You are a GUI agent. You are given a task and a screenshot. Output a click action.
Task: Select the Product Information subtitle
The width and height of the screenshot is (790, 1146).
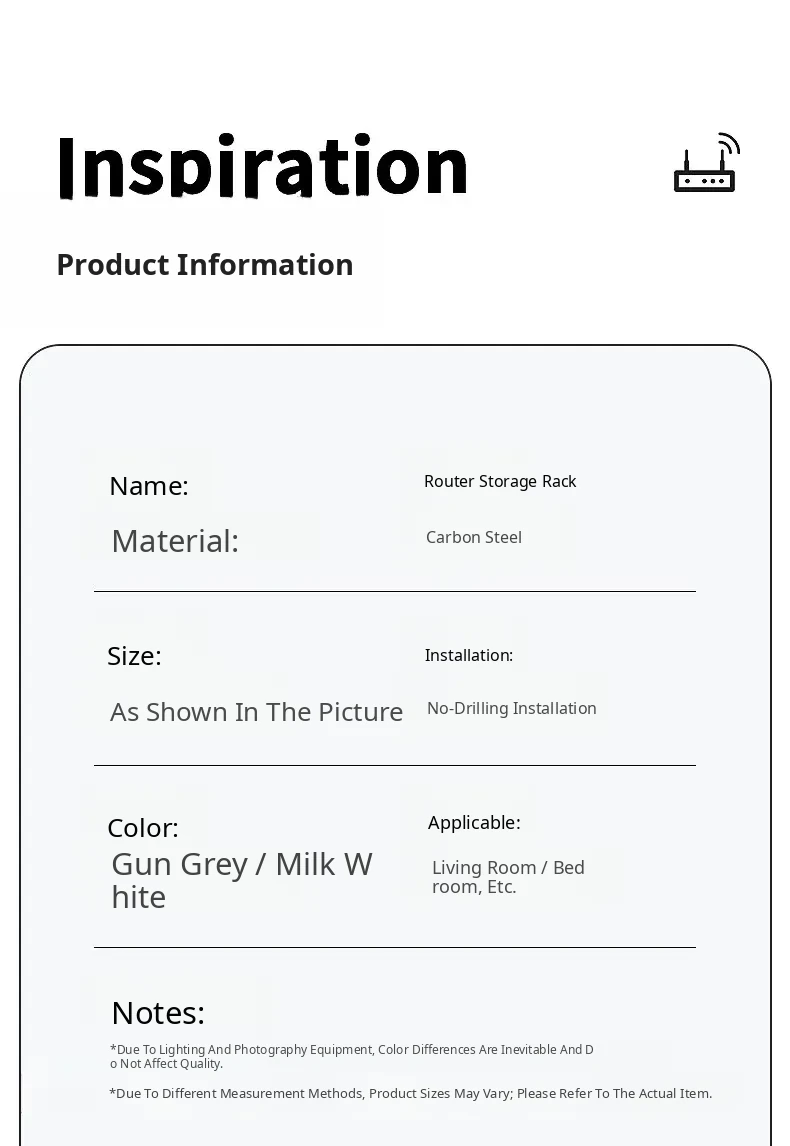[205, 265]
